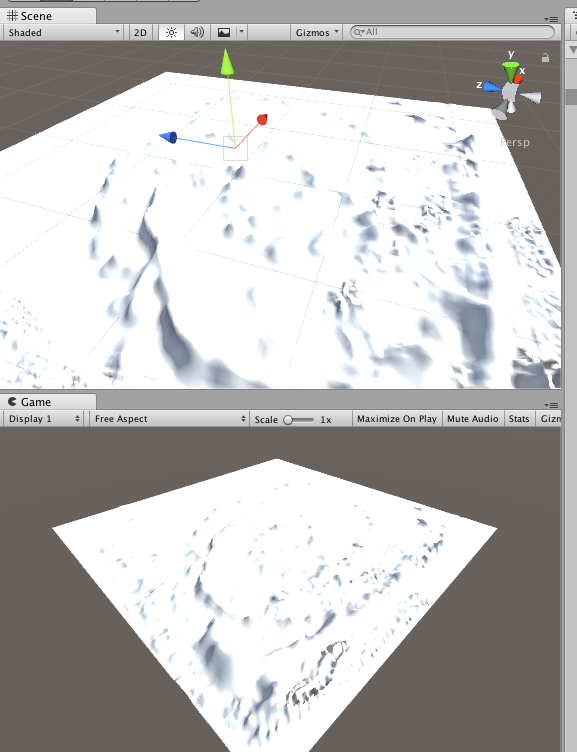The height and width of the screenshot is (752, 577).
Task: Open the effects dropdown arrow
Action: (x=241, y=33)
